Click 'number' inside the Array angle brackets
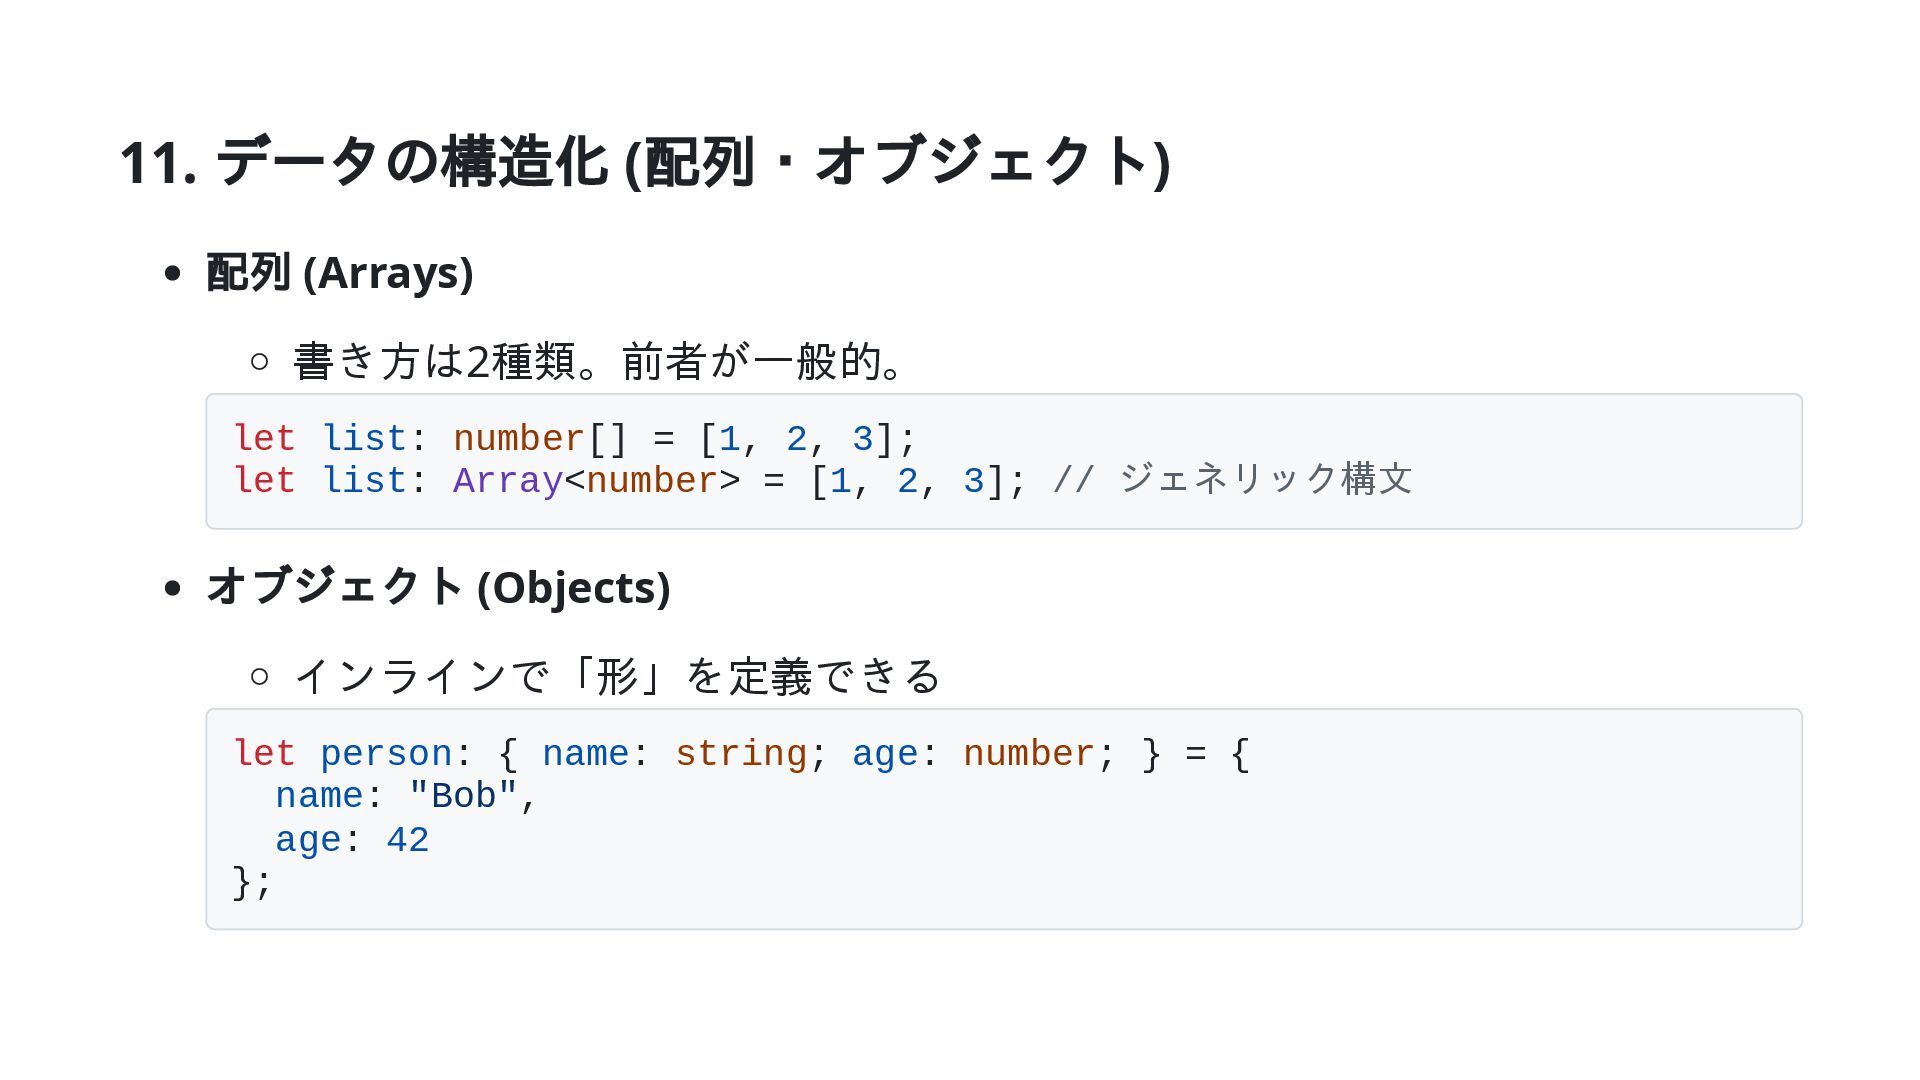This screenshot has width=1920, height=1080. tap(651, 481)
